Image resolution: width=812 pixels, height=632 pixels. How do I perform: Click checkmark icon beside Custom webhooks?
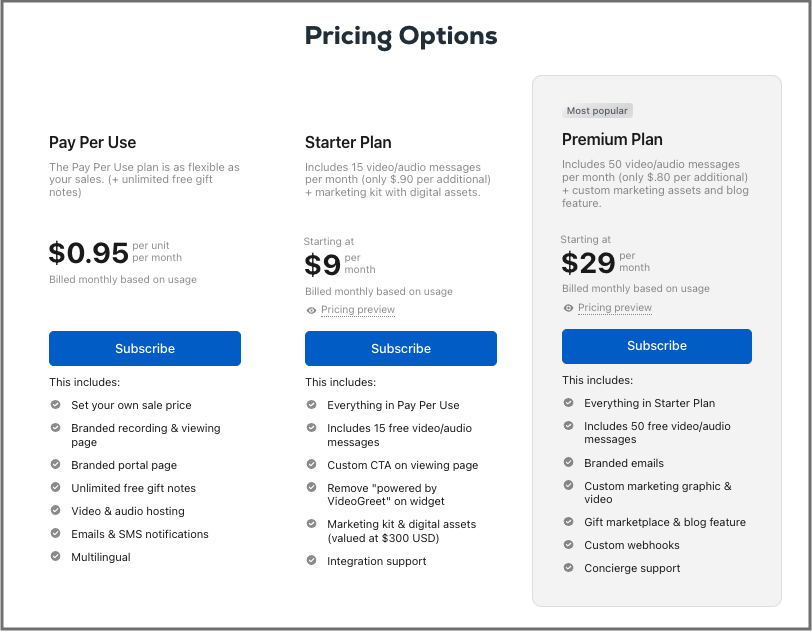[569, 544]
